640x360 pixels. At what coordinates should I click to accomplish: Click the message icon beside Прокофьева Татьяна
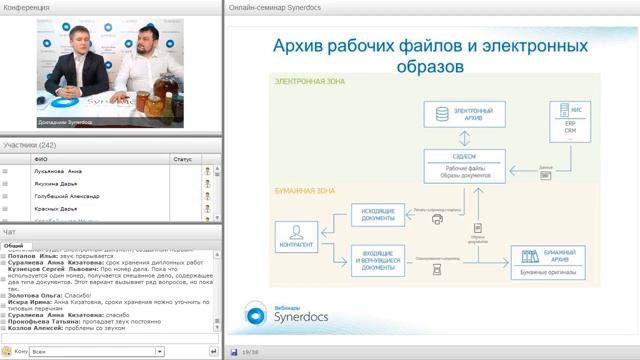(x=4, y=322)
